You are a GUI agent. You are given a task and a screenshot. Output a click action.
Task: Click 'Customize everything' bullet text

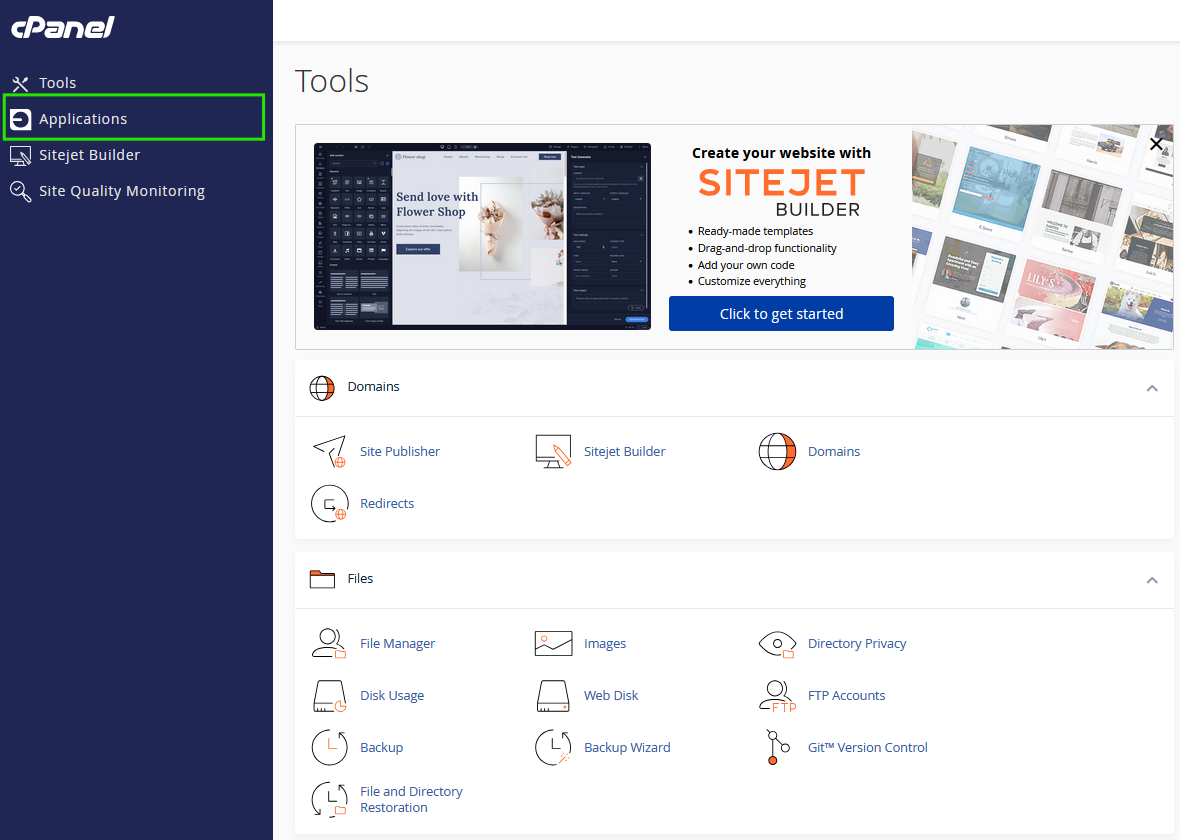[752, 282]
